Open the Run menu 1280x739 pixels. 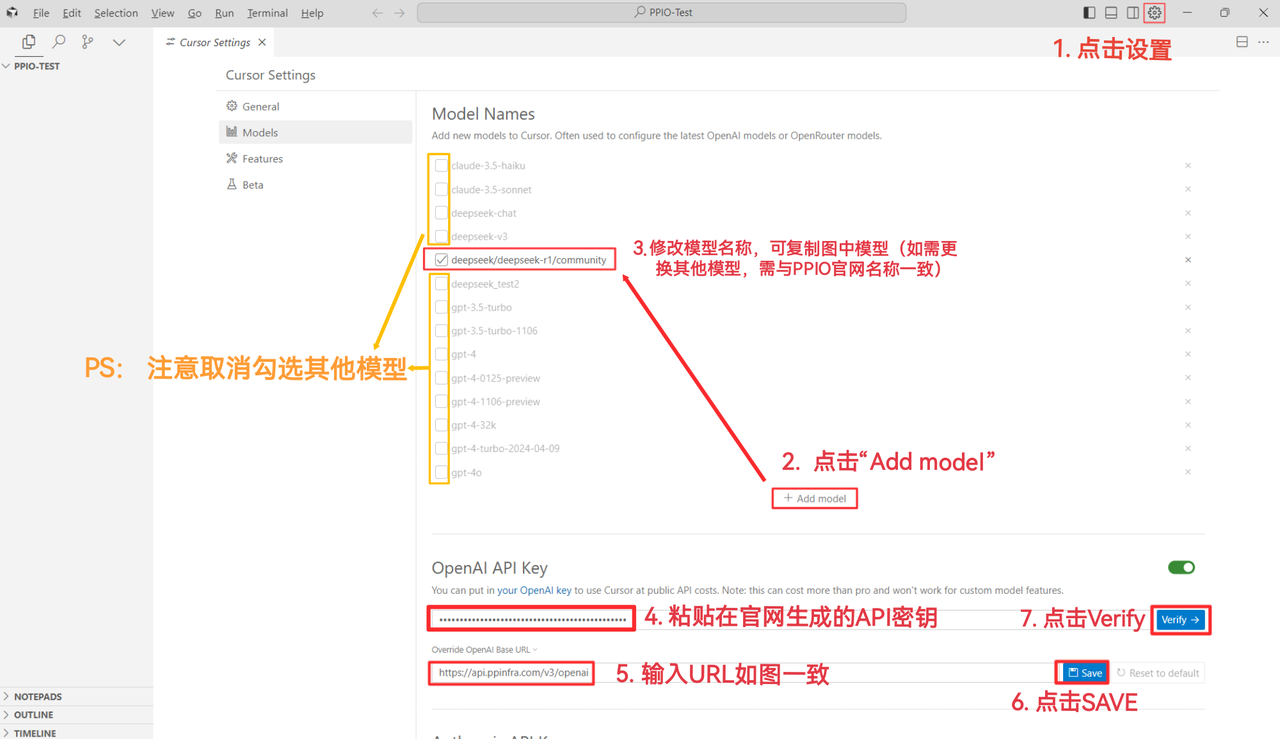click(224, 13)
